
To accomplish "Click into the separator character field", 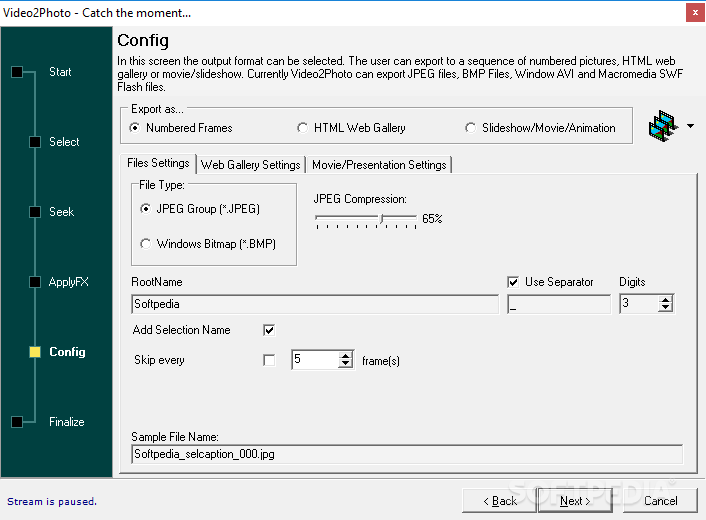I will pyautogui.click(x=559, y=304).
